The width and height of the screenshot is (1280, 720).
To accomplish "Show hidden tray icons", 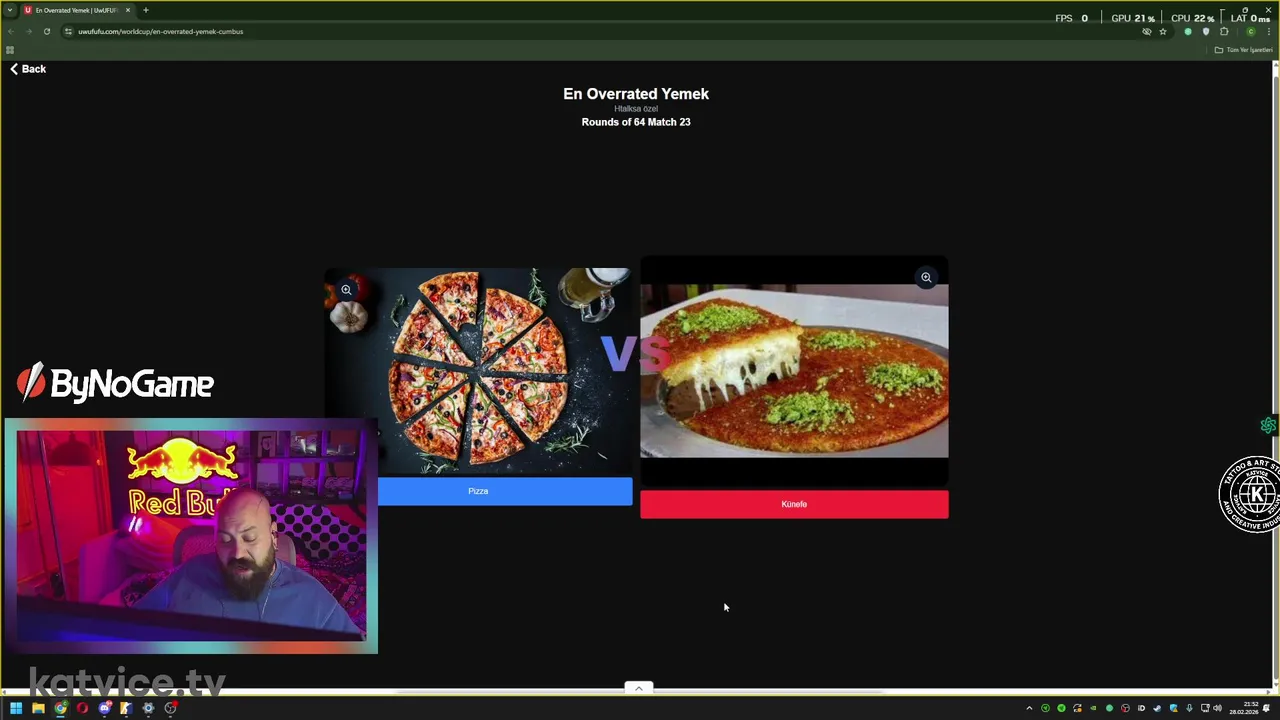I will 1029,708.
